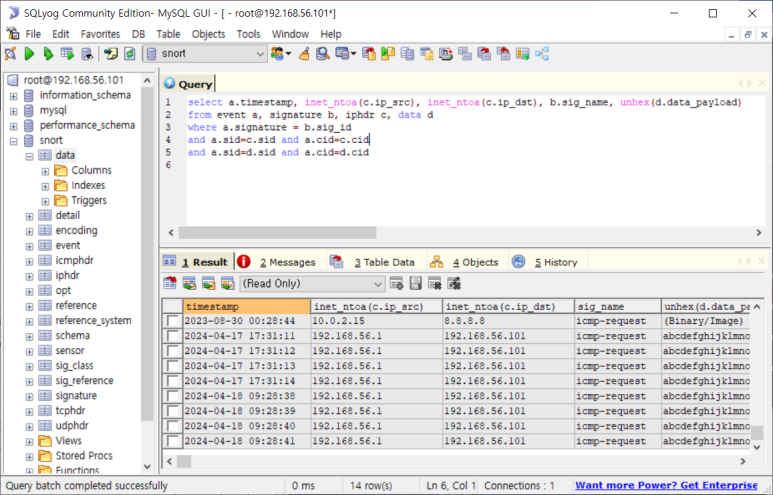
Task: Select the signature table in the tree
Action: [x=76, y=395]
